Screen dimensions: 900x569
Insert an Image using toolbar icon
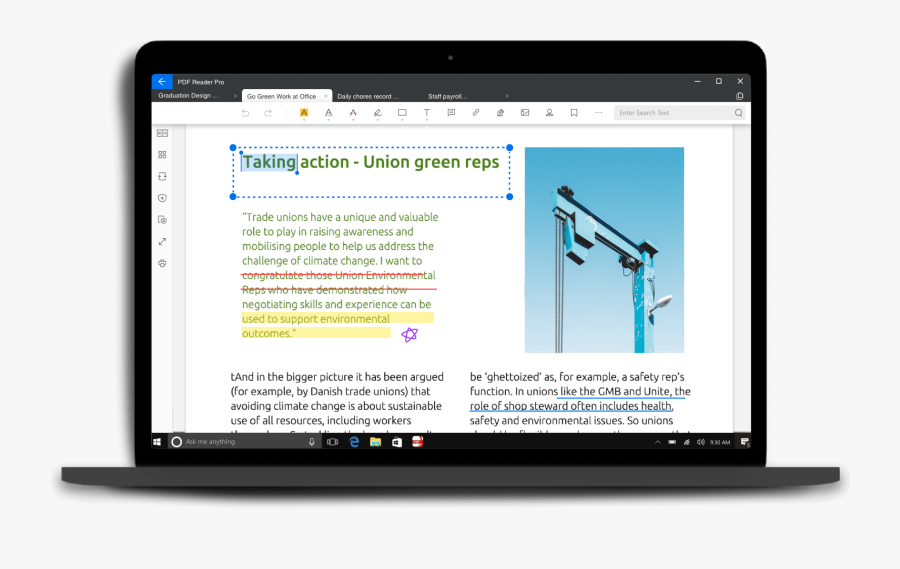[525, 113]
